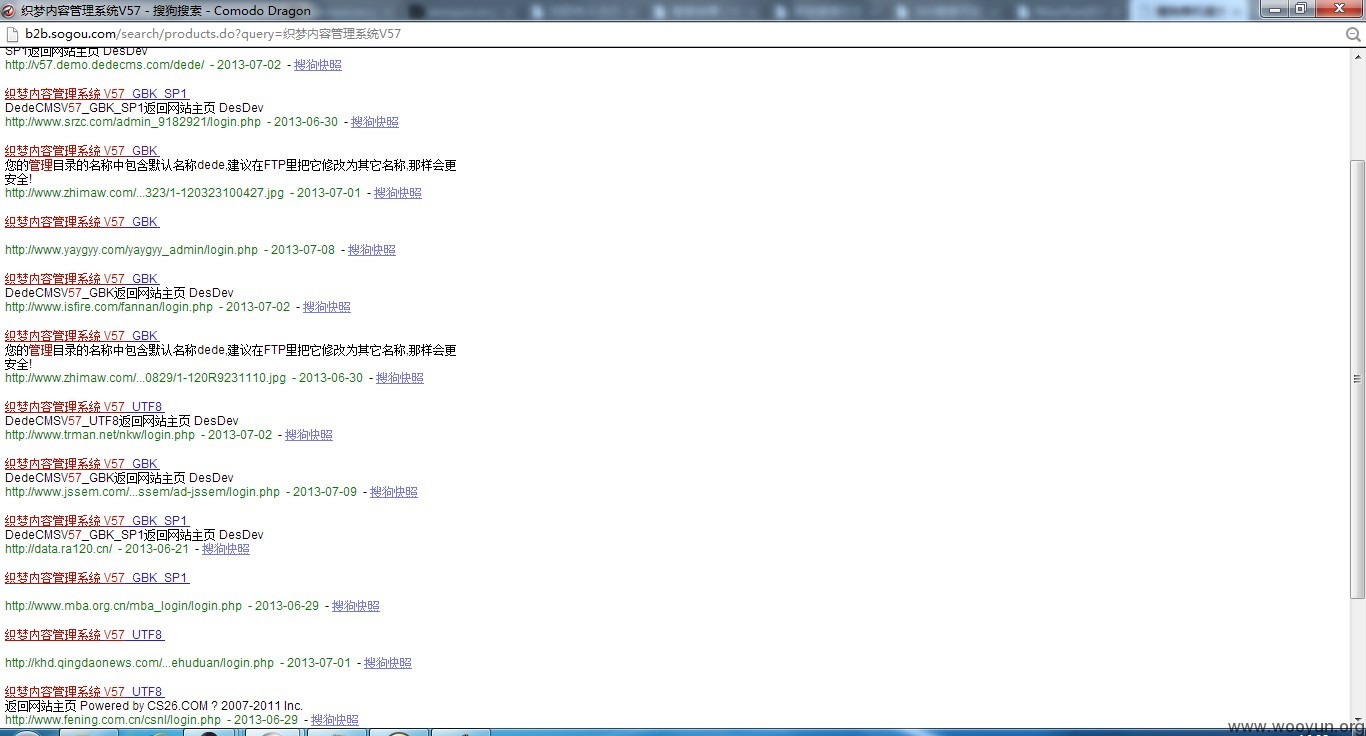Open V57_GBK_SP1 title above data.ra120.cn URL
This screenshot has width=1366, height=736.
point(97,521)
